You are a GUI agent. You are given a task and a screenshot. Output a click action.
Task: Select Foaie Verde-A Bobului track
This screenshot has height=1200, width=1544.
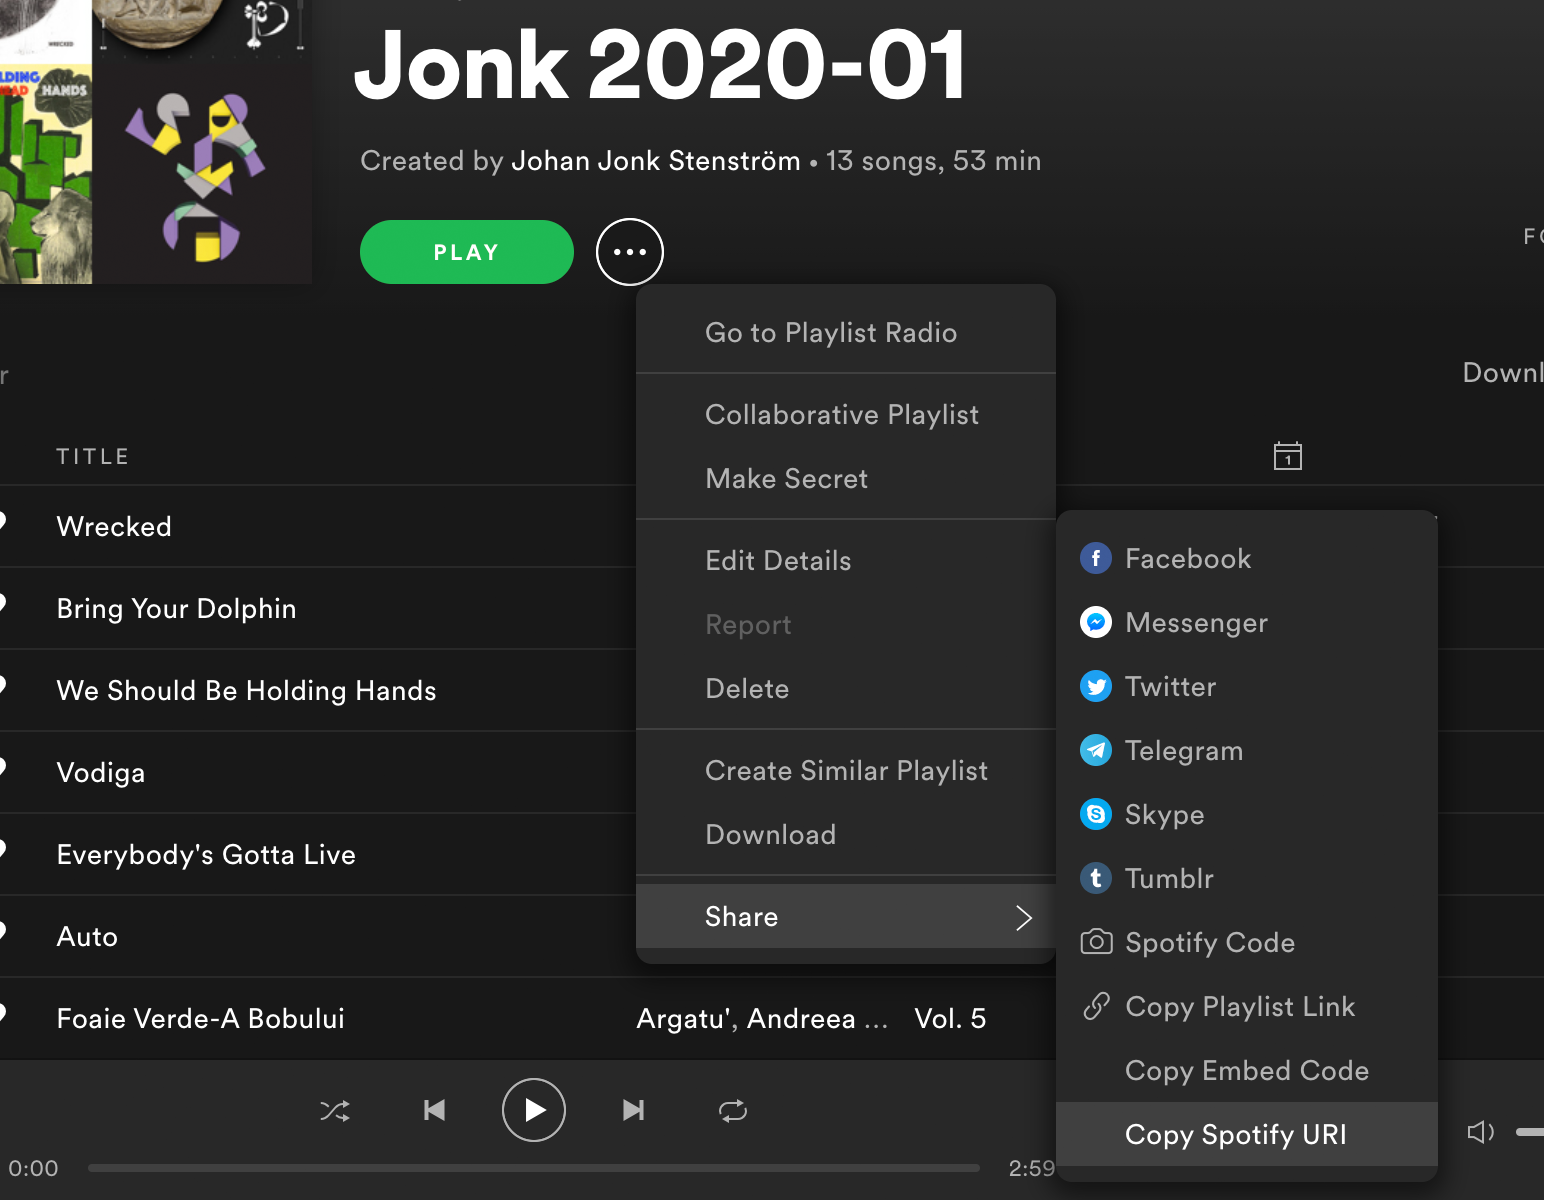point(200,1018)
